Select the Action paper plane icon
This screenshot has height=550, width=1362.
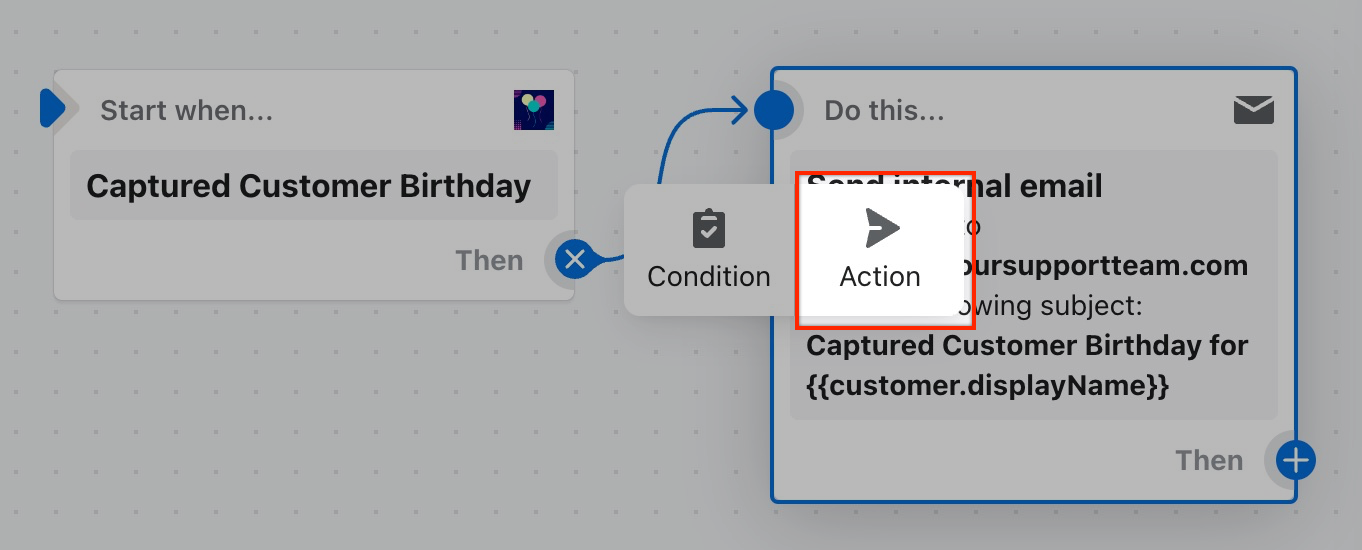click(x=881, y=229)
